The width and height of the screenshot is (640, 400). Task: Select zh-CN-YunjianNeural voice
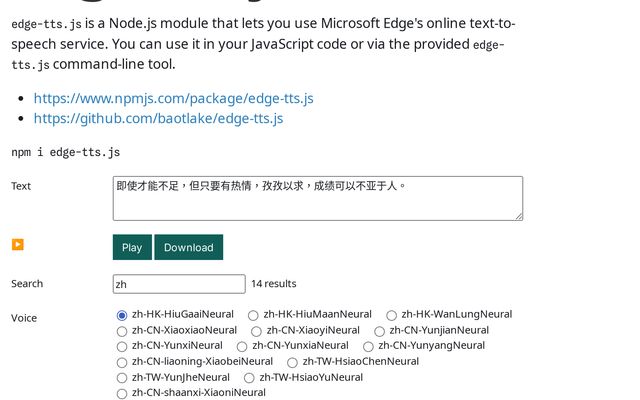click(x=379, y=331)
